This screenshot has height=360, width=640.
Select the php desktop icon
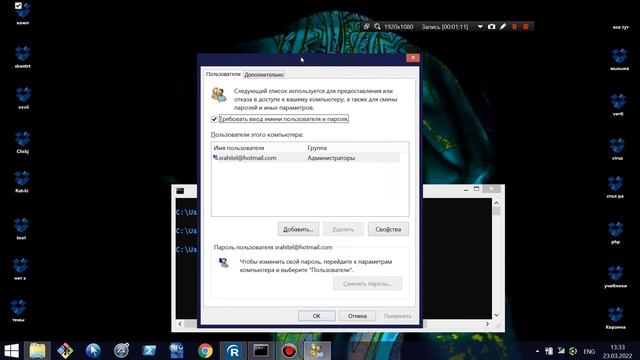(616, 233)
